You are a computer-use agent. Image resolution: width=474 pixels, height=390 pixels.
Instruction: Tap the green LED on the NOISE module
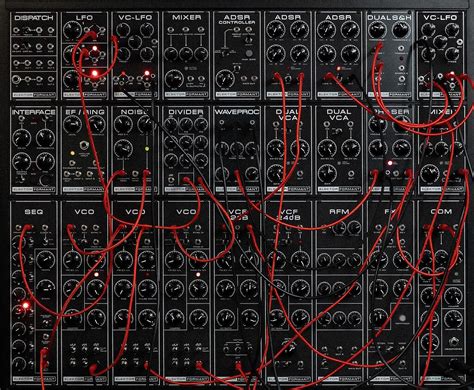(x=146, y=148)
